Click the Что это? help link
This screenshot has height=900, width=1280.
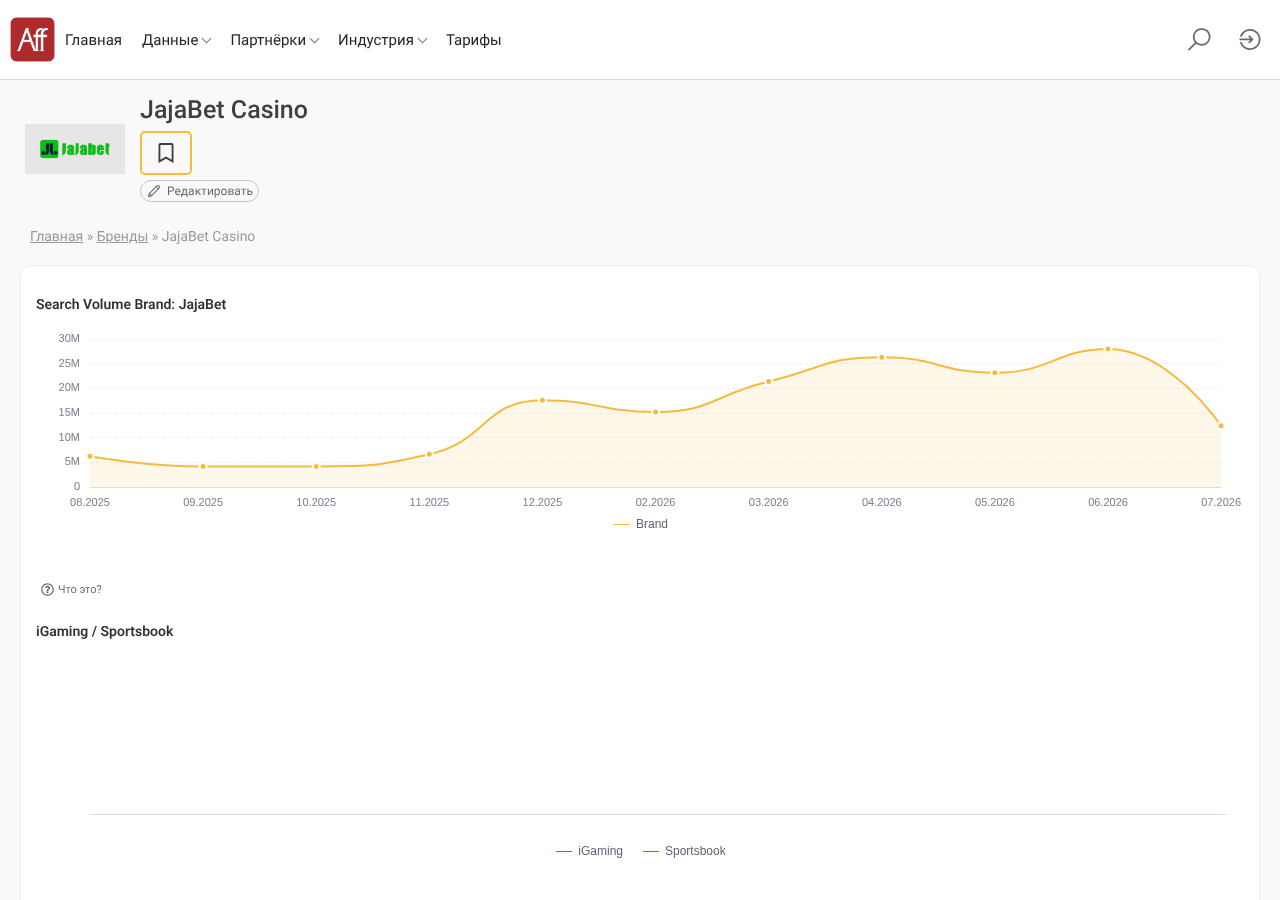pyautogui.click(x=80, y=590)
